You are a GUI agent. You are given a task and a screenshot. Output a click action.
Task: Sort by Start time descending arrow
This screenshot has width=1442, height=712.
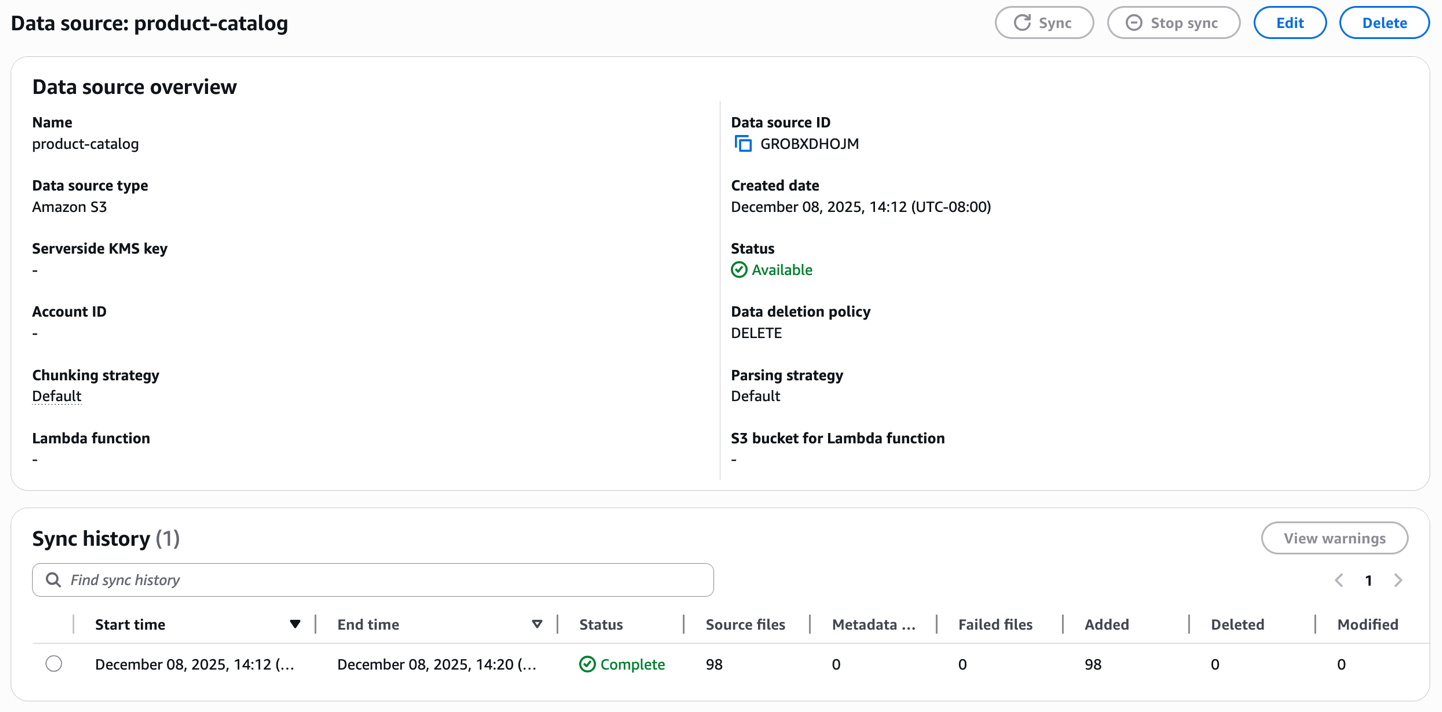295,624
